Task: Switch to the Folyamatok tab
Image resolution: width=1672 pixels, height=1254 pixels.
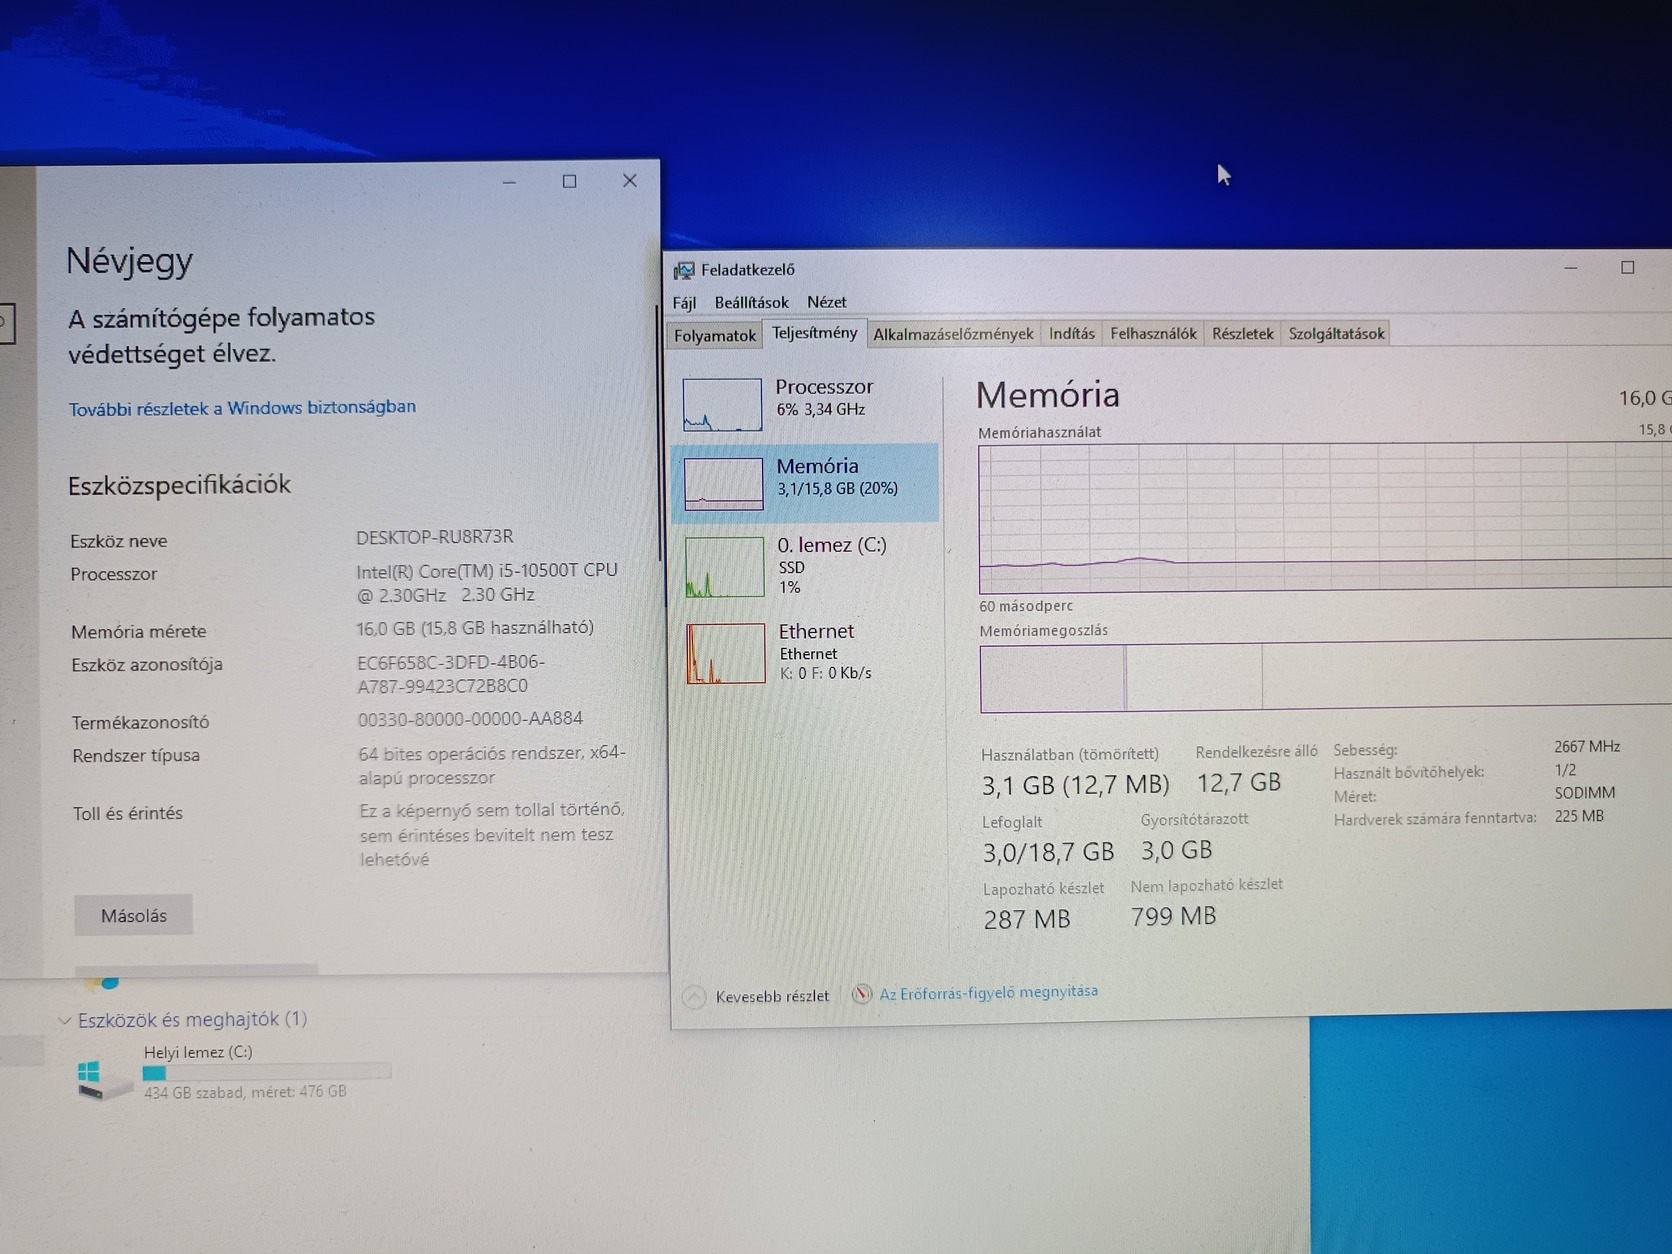Action: pyautogui.click(x=715, y=335)
